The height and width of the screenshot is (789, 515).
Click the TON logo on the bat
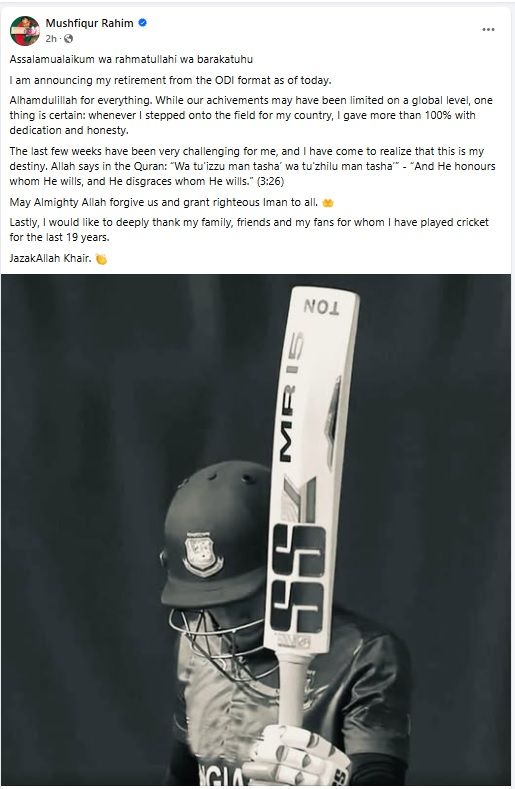click(322, 306)
